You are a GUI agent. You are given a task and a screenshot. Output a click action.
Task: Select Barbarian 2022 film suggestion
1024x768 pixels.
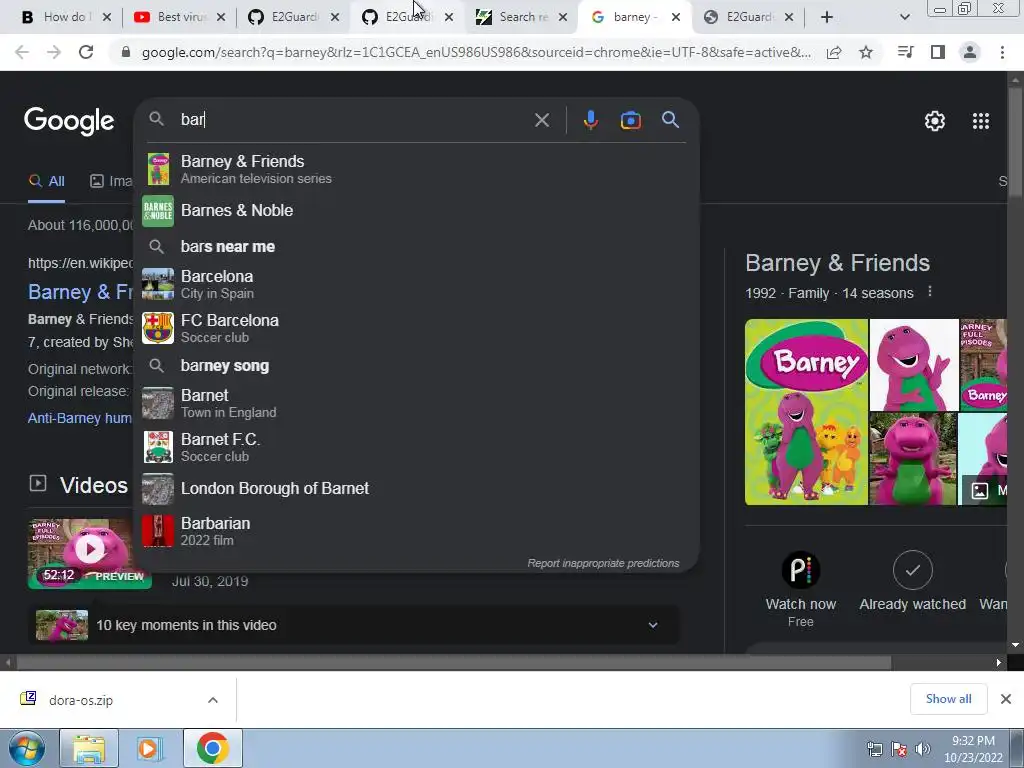[416, 531]
